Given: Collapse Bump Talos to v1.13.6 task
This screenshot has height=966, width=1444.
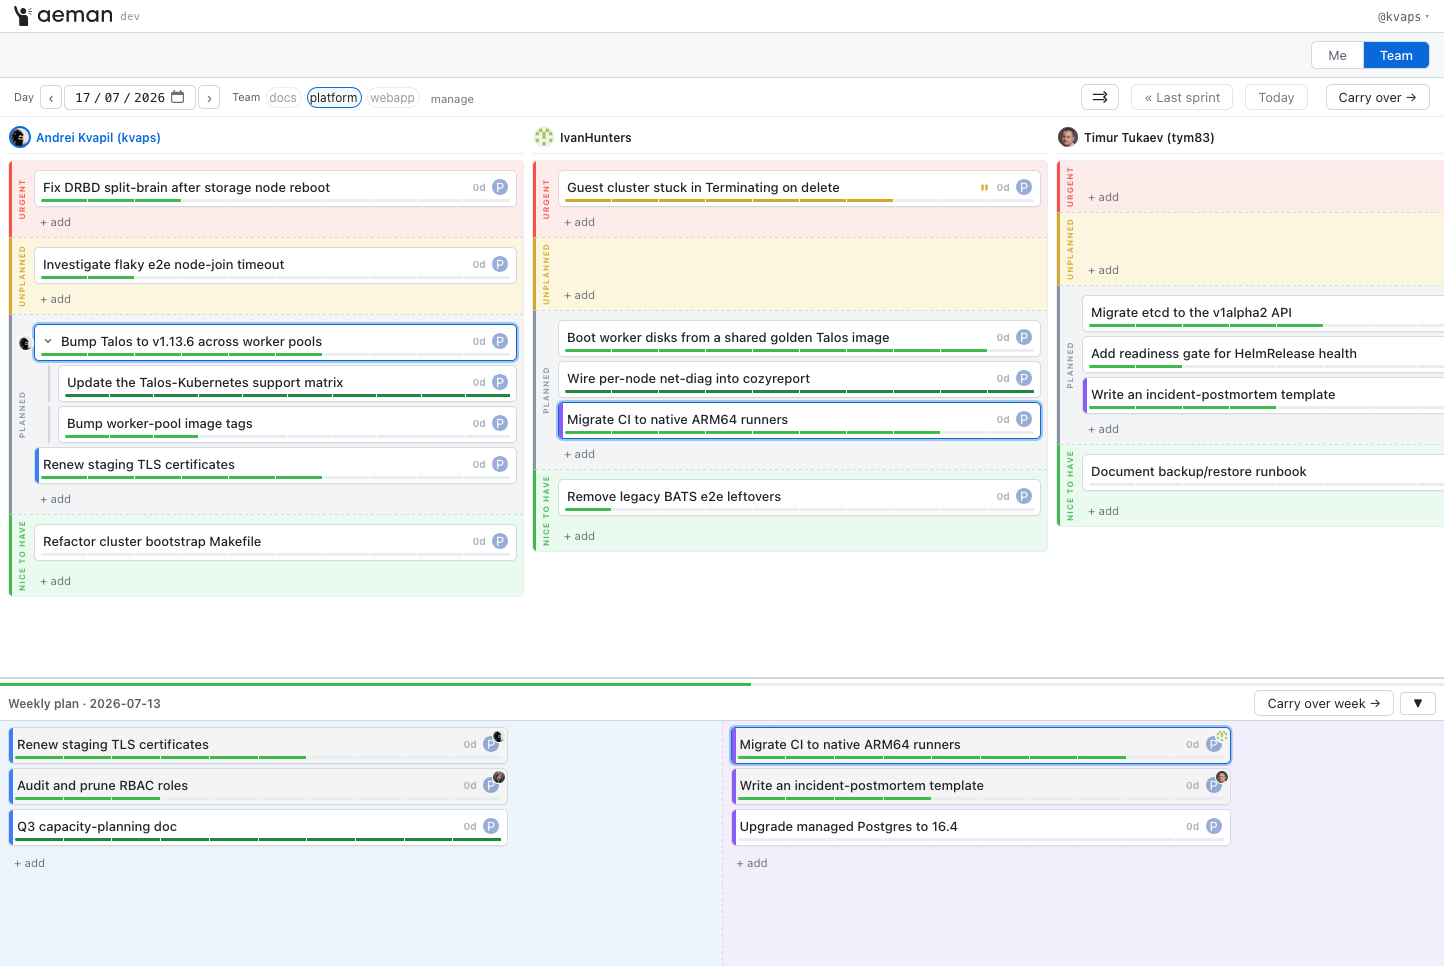Looking at the screenshot, I should click(48, 341).
